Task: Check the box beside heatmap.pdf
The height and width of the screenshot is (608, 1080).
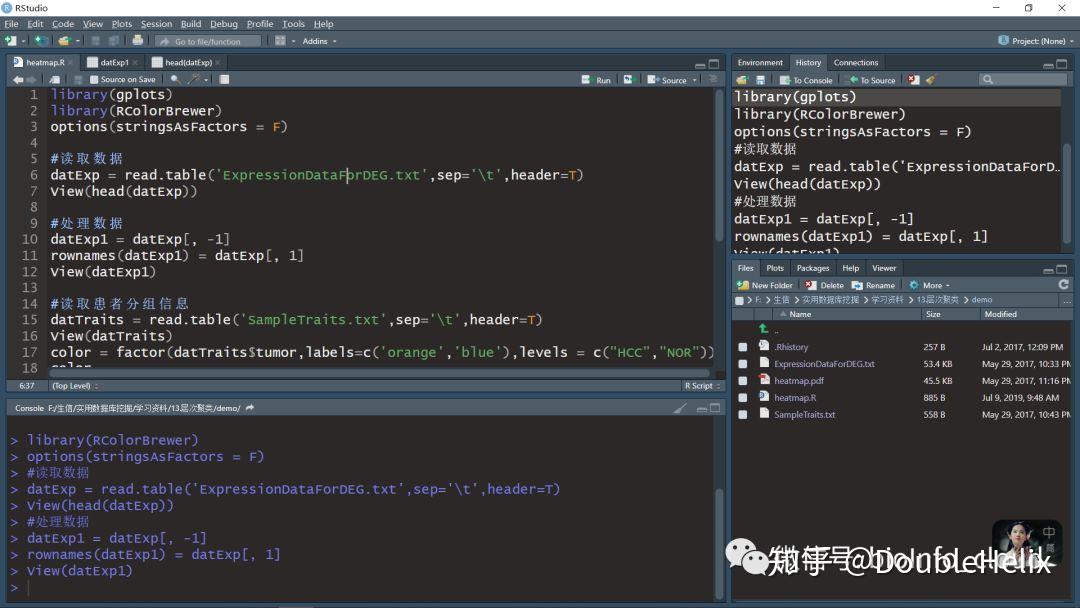Action: (x=742, y=380)
